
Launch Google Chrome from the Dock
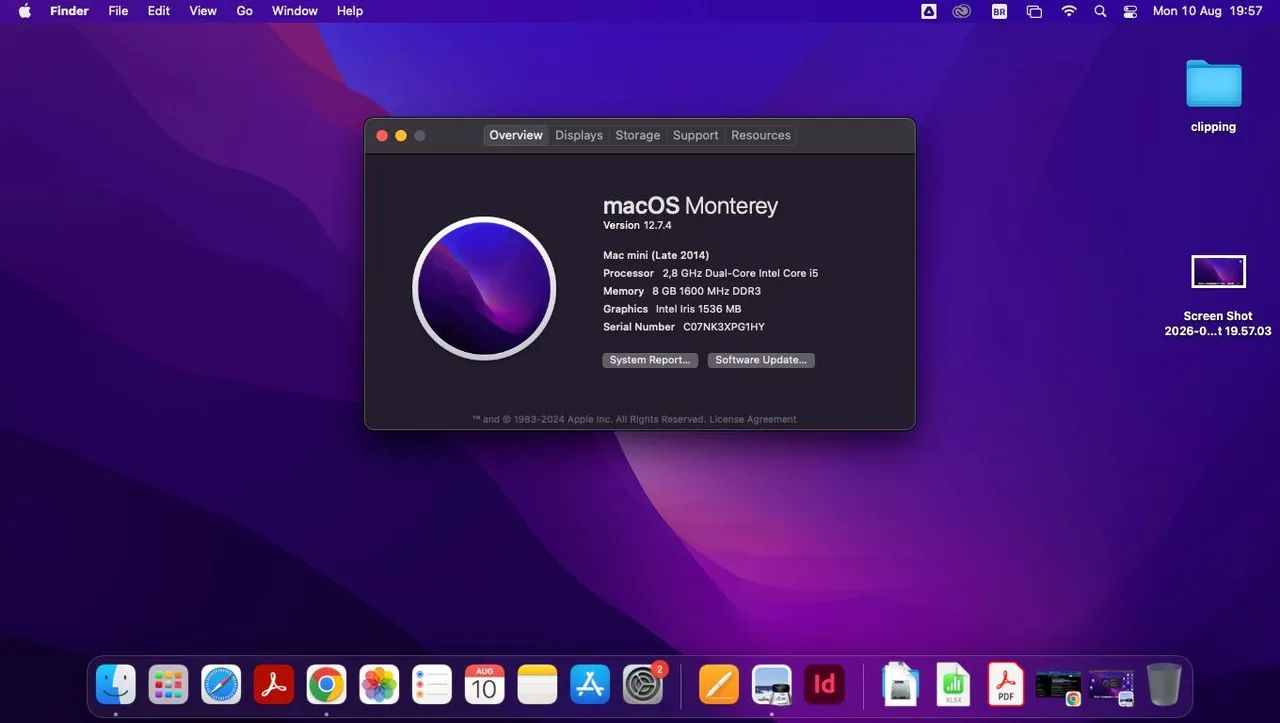point(326,685)
